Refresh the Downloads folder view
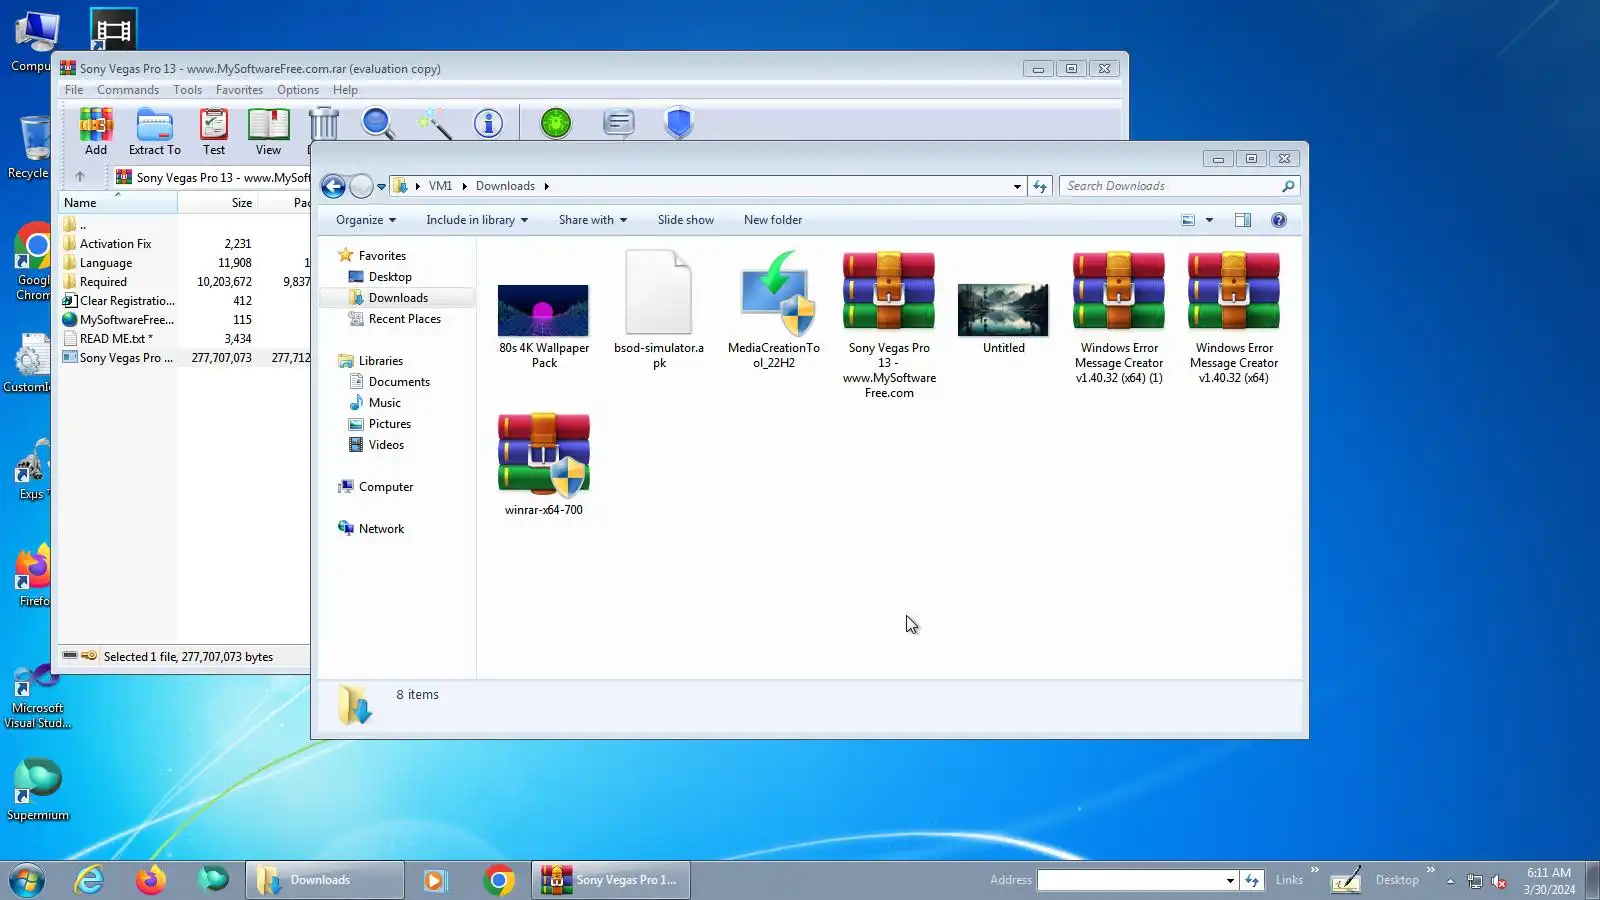Screen dimensions: 1600x900 click(1040, 186)
